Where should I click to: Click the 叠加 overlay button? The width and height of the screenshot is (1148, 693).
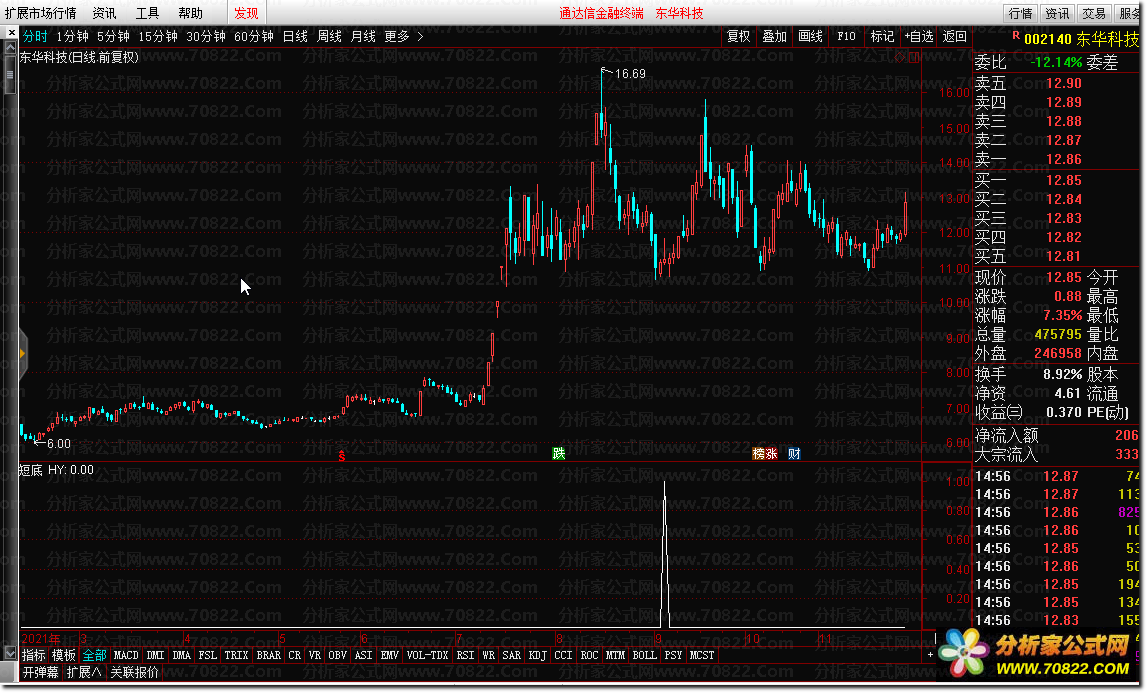coord(775,36)
